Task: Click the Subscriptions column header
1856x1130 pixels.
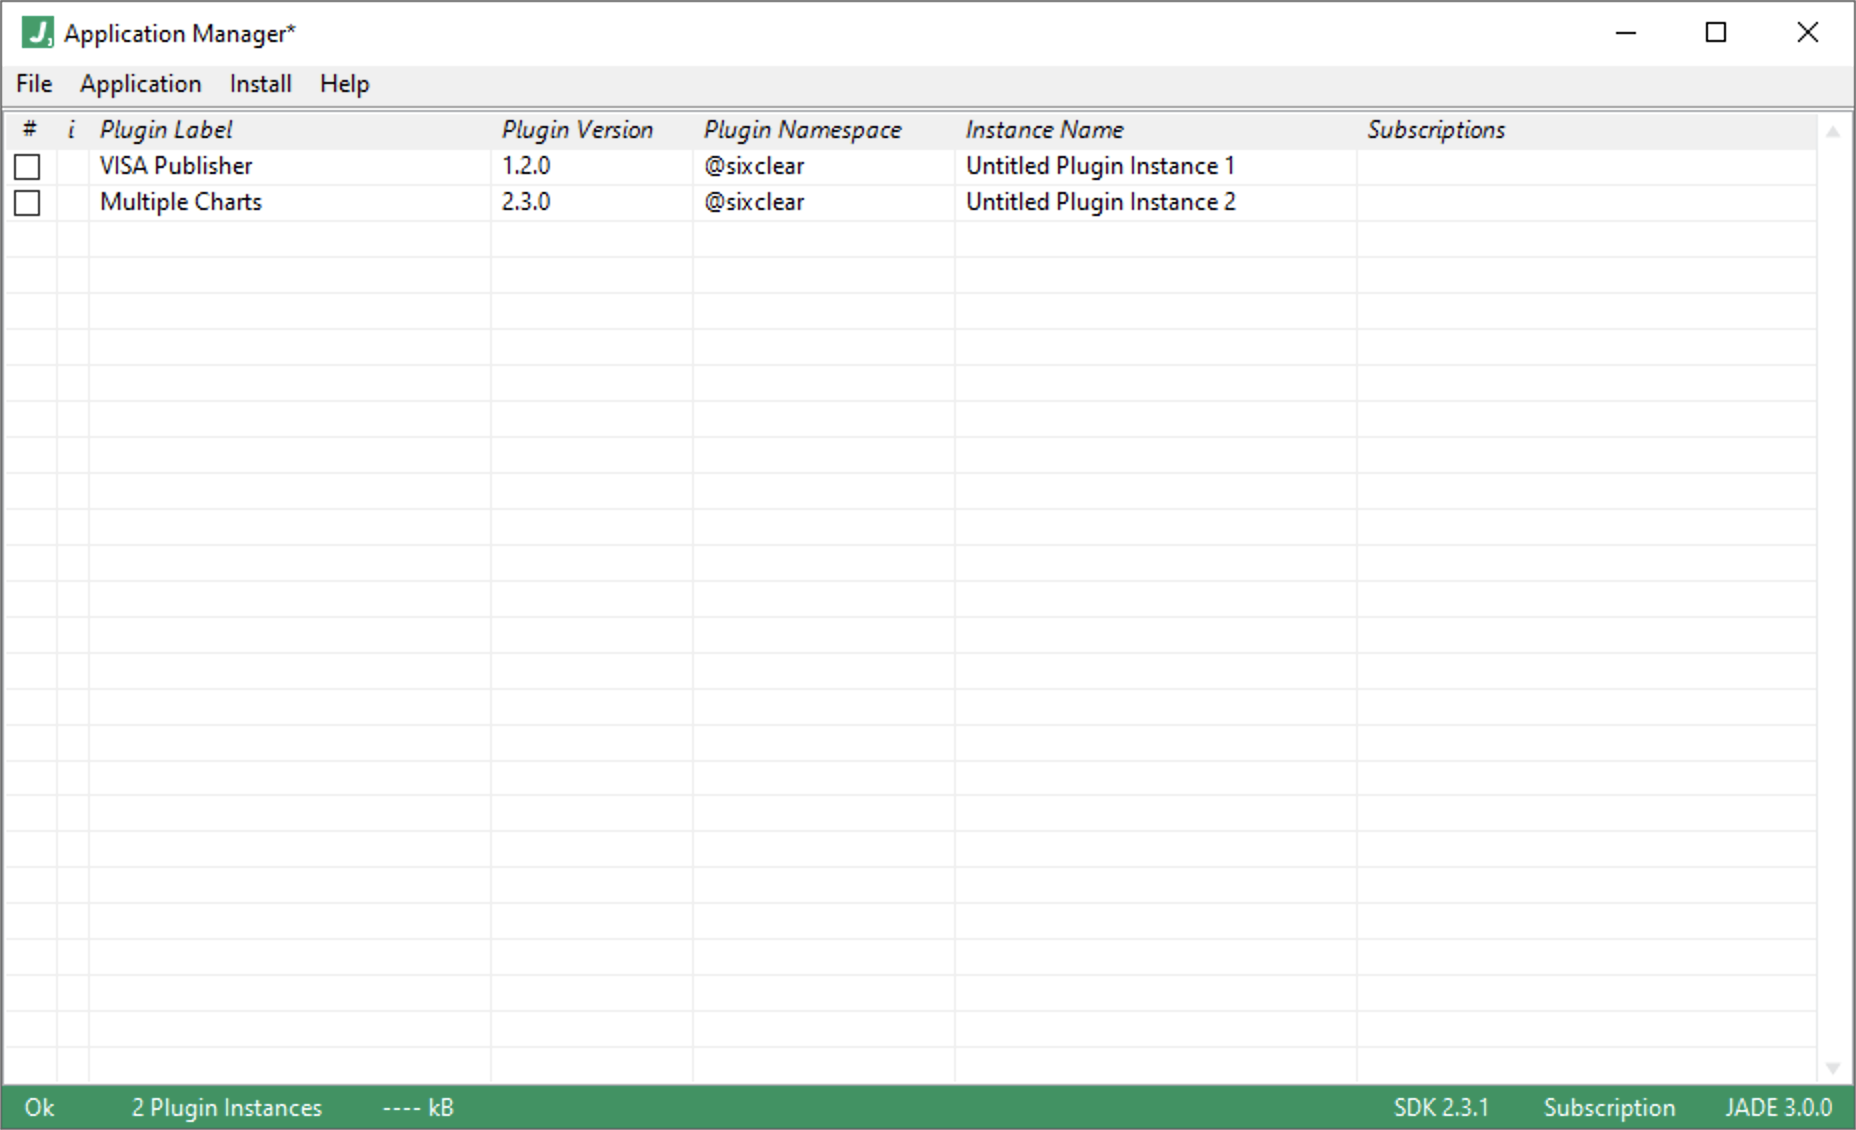Action: pos(1437,129)
